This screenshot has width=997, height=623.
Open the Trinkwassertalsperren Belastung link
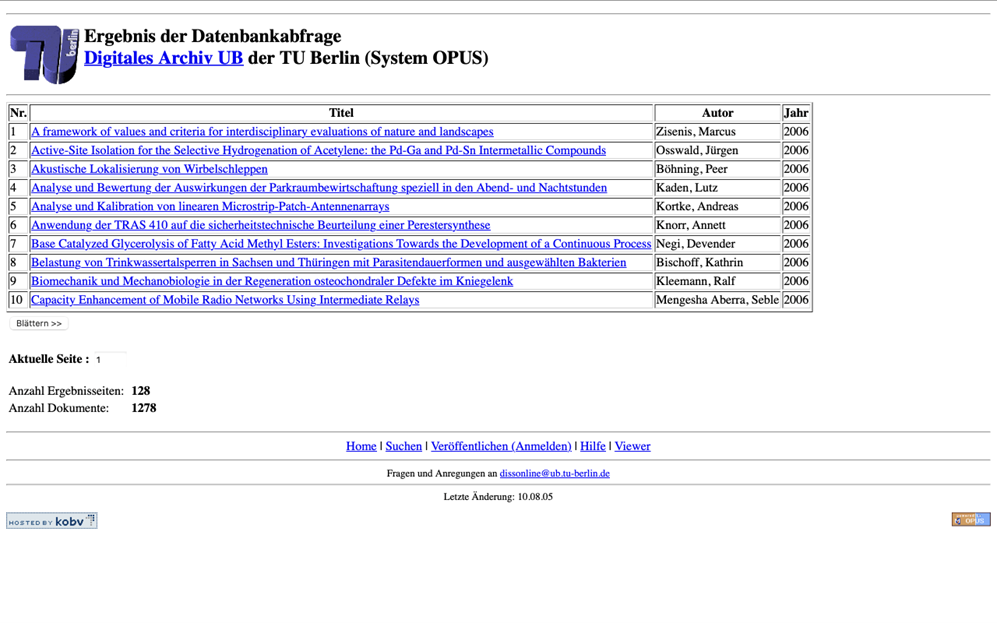pos(329,263)
